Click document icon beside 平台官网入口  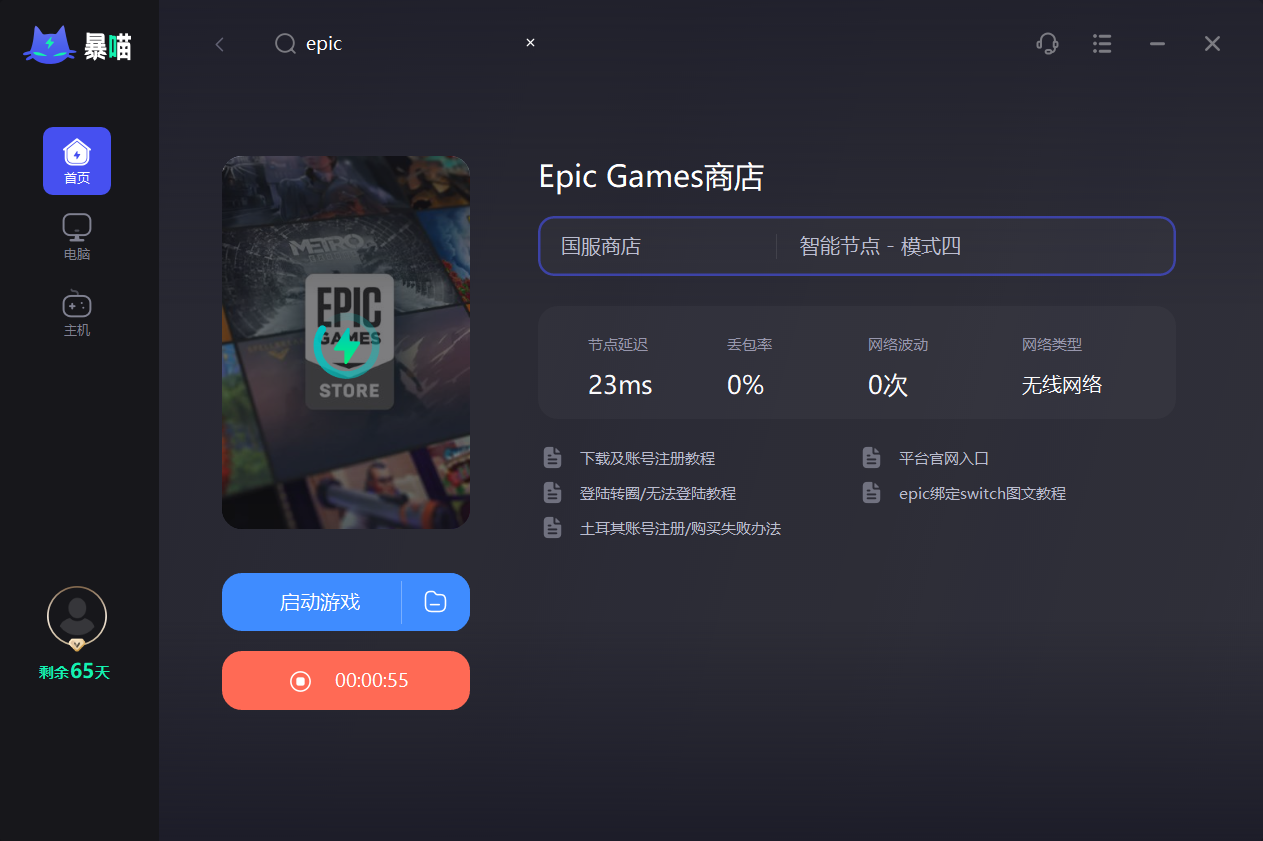tap(871, 456)
